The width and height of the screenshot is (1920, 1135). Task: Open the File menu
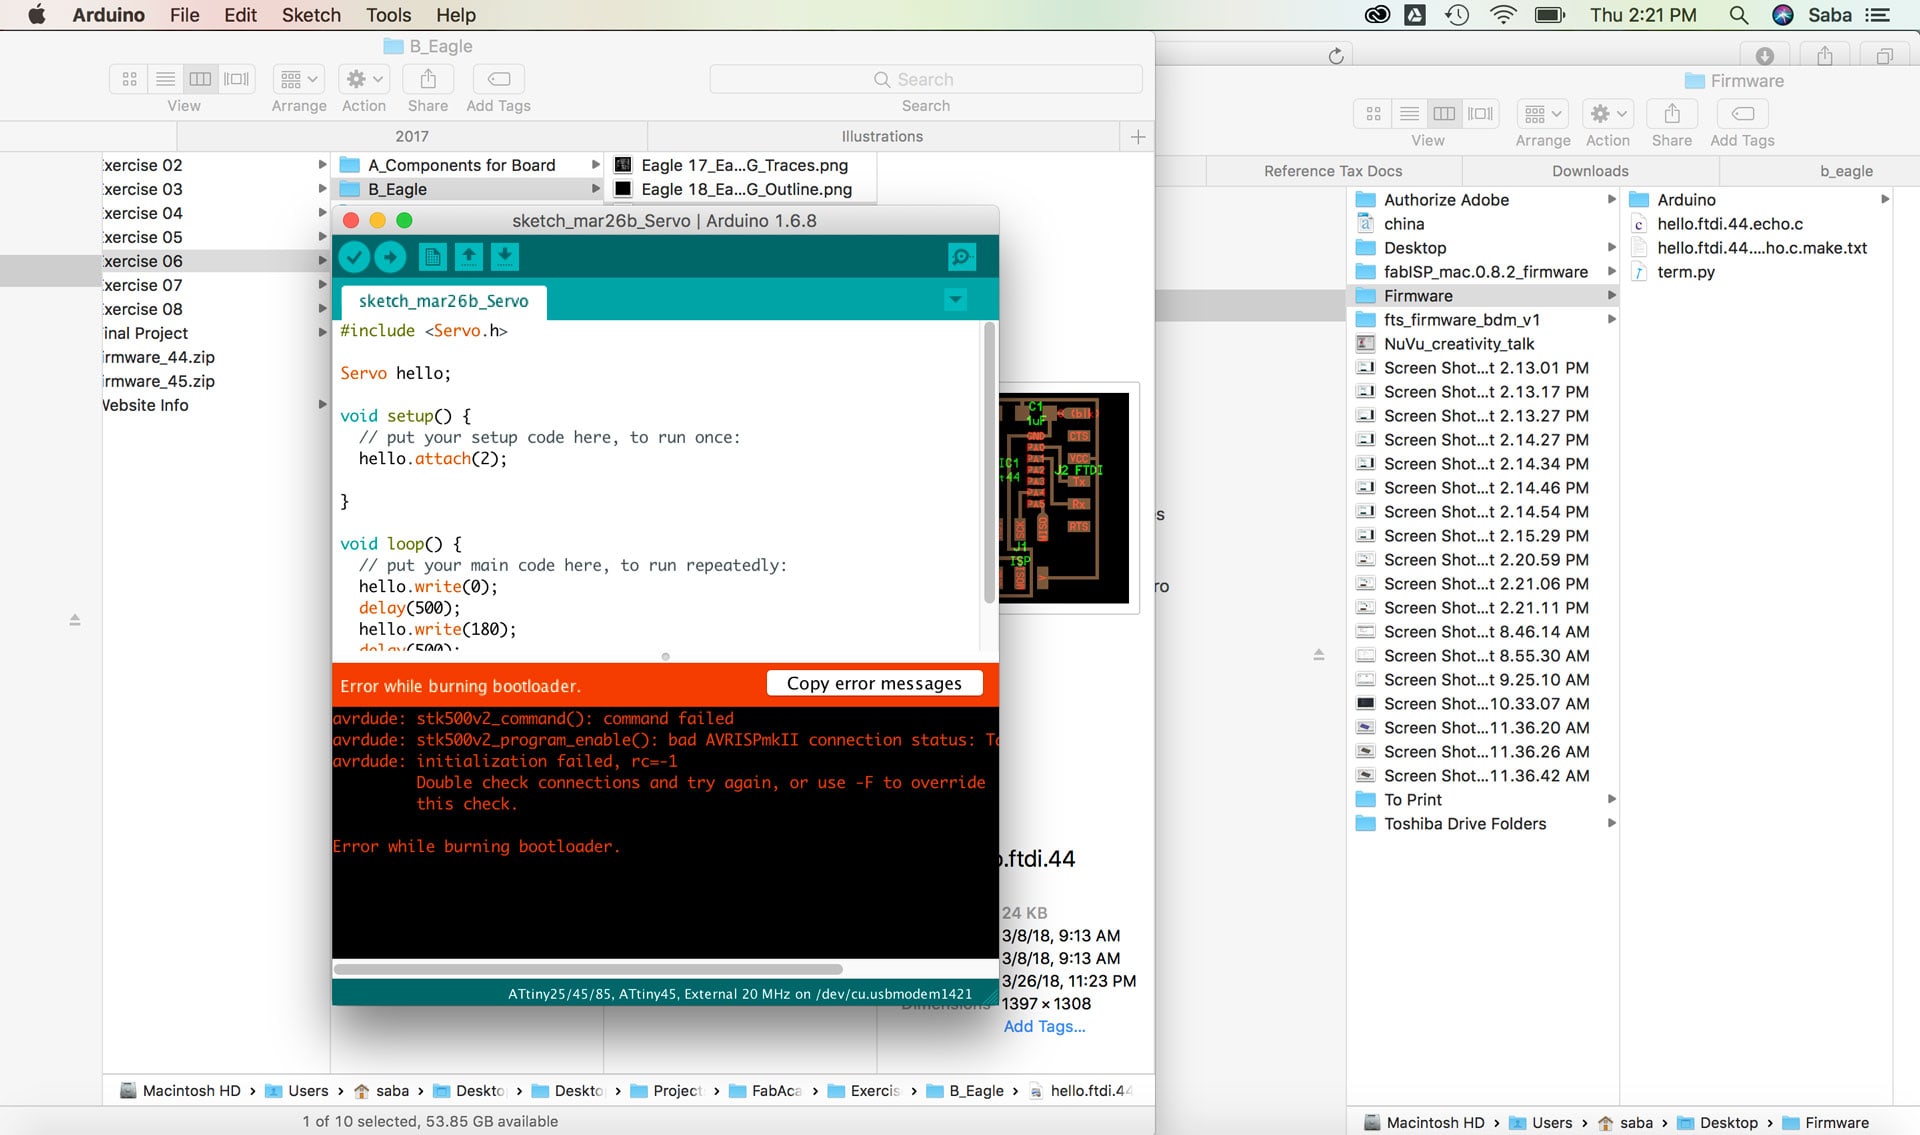(x=184, y=15)
